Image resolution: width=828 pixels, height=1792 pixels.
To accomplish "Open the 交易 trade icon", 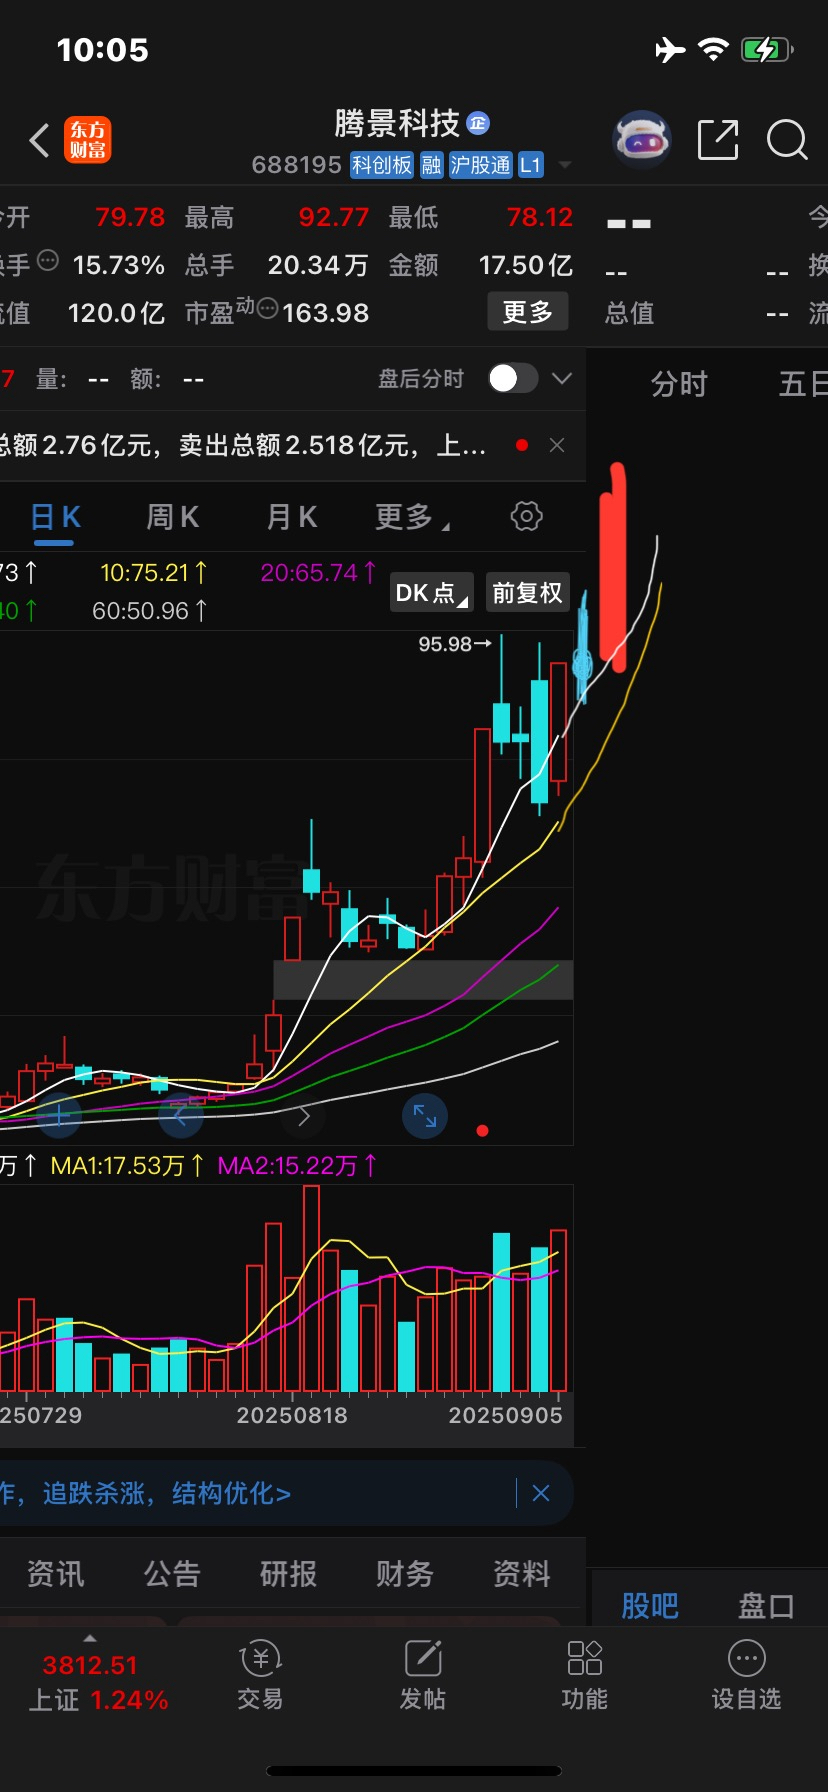I will [x=261, y=1676].
